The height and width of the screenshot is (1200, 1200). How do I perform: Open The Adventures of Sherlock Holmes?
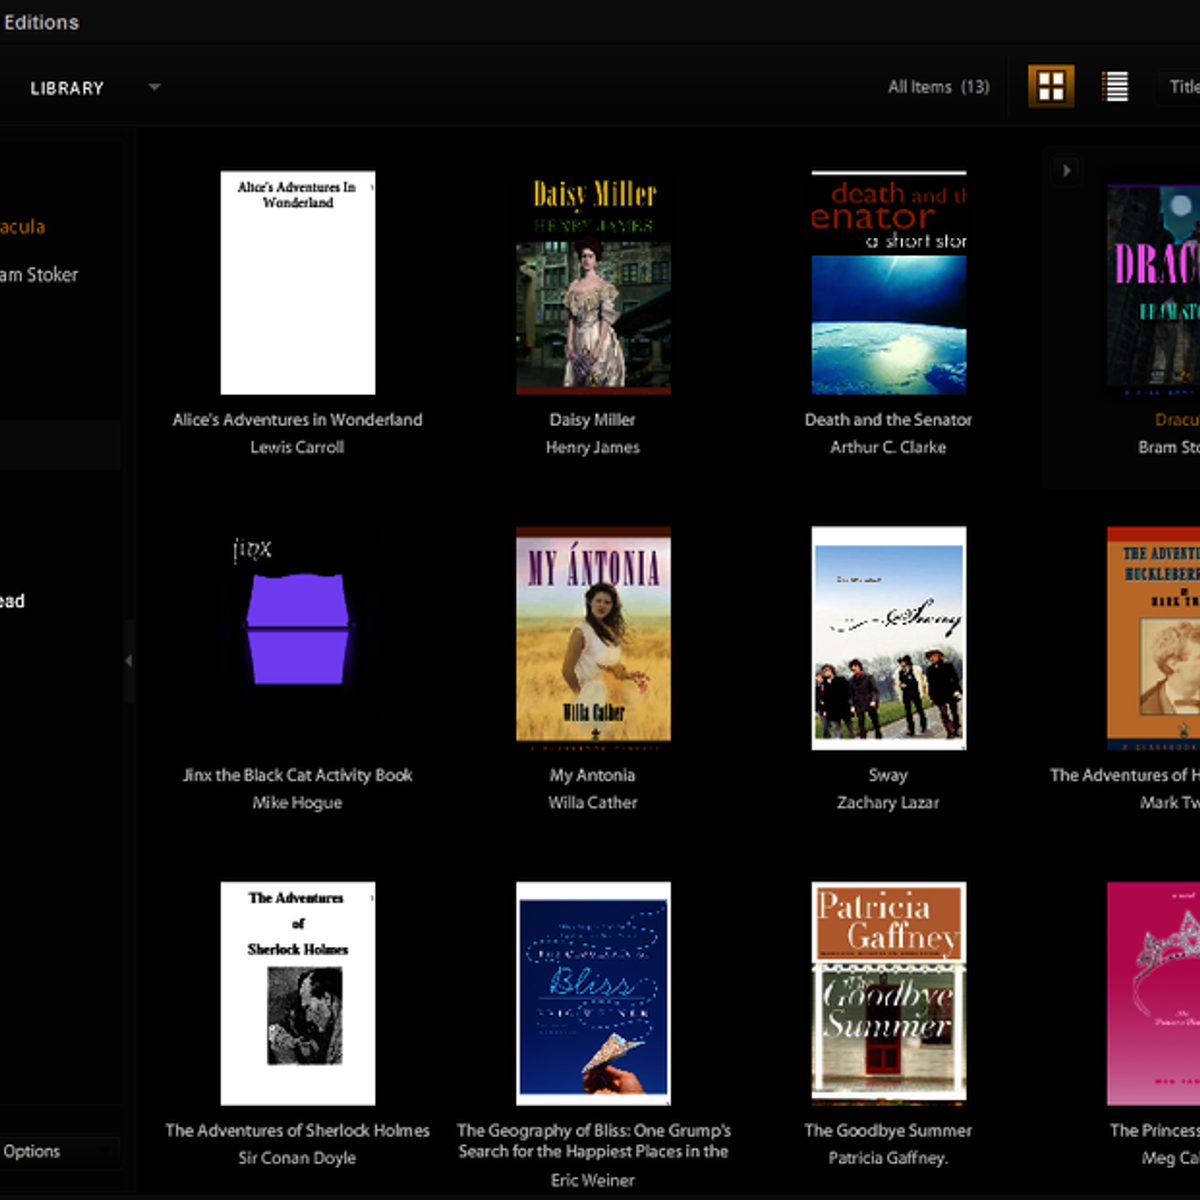(297, 991)
